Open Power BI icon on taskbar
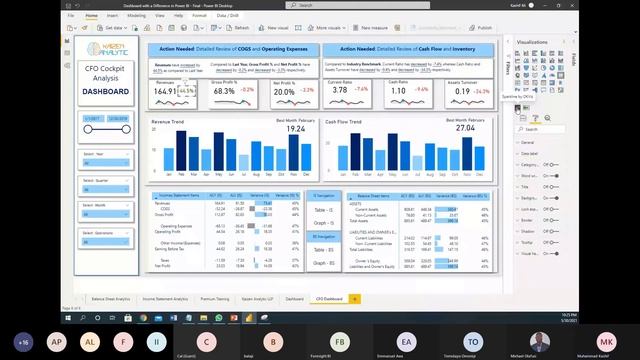640x360 pixels. click(249, 318)
